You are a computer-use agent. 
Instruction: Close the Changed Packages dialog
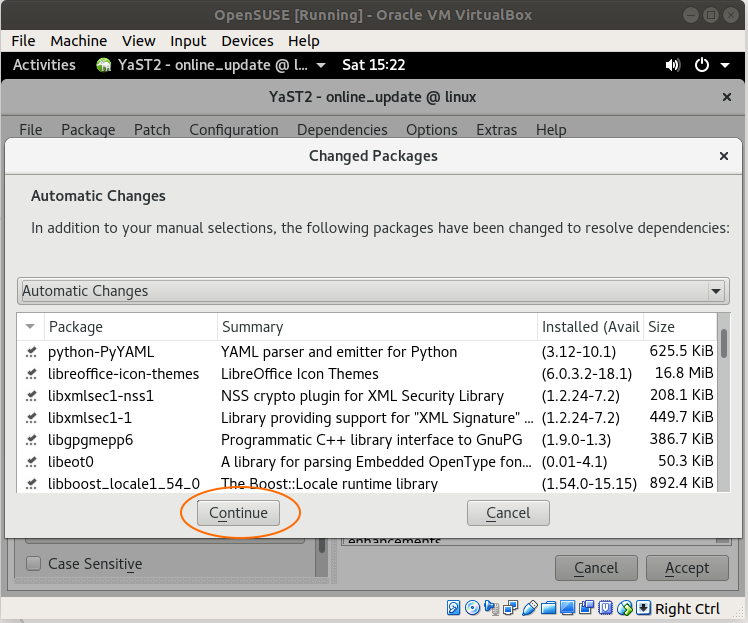coord(724,156)
